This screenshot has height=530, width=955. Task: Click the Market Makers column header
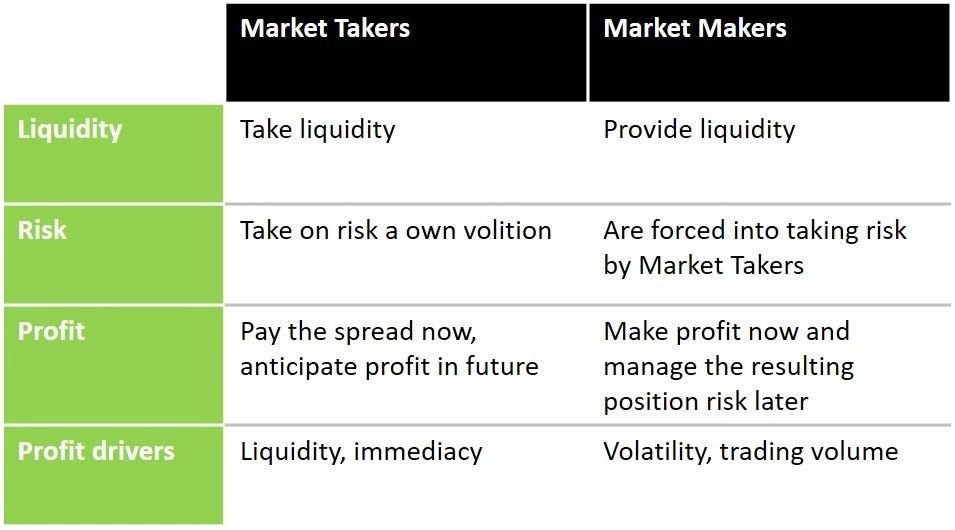[695, 28]
